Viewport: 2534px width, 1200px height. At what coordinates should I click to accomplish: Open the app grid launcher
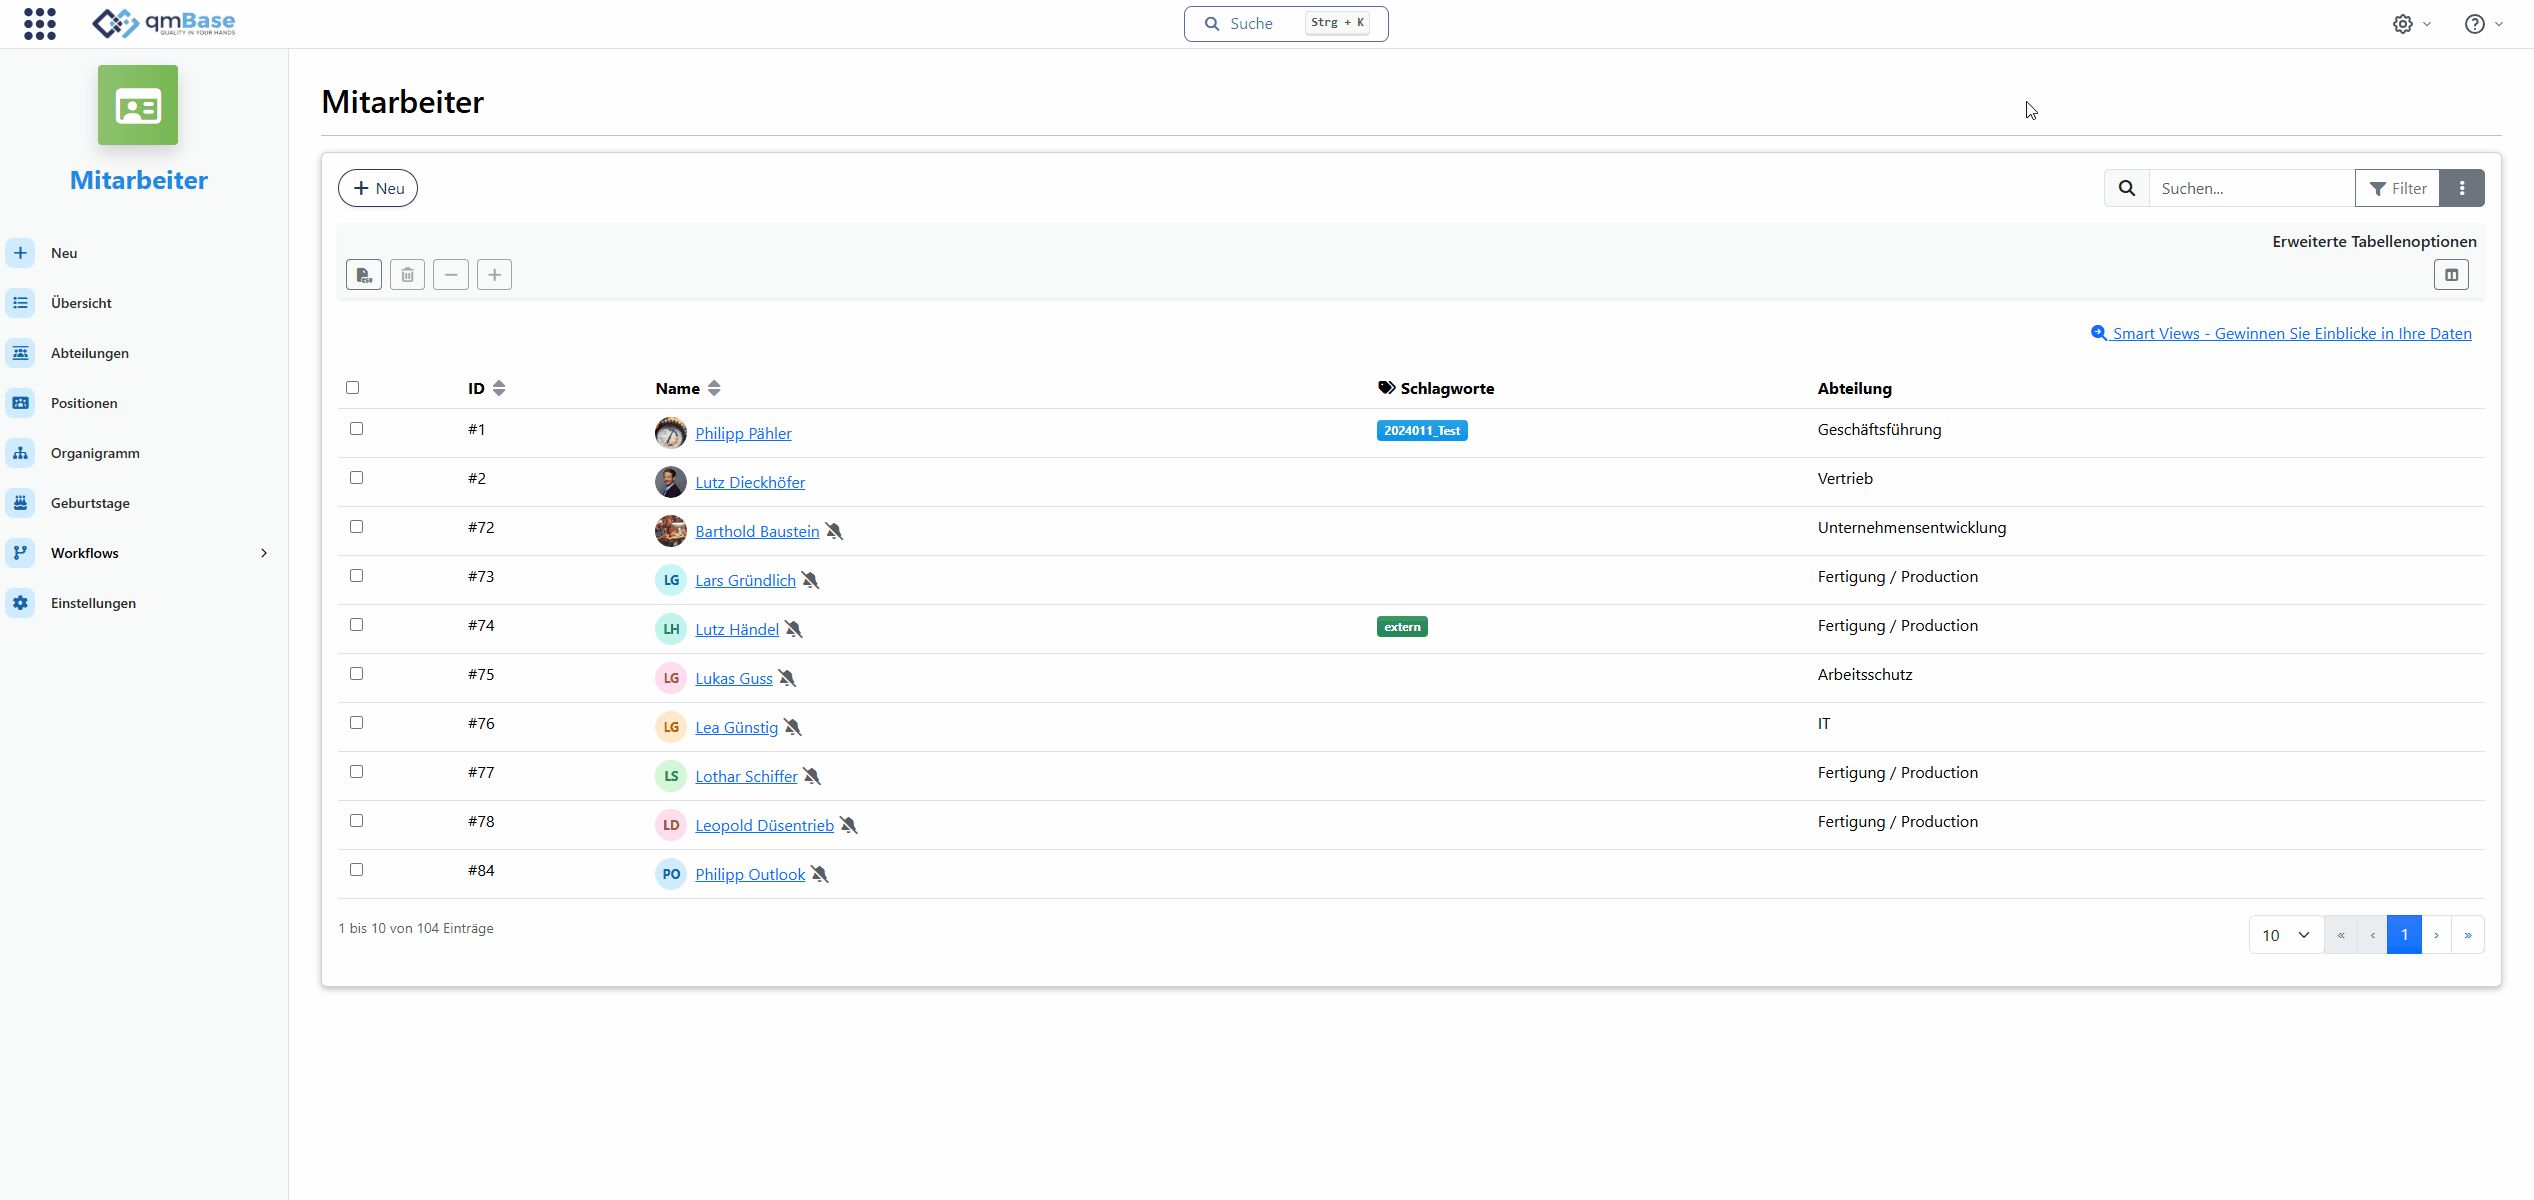pos(40,23)
